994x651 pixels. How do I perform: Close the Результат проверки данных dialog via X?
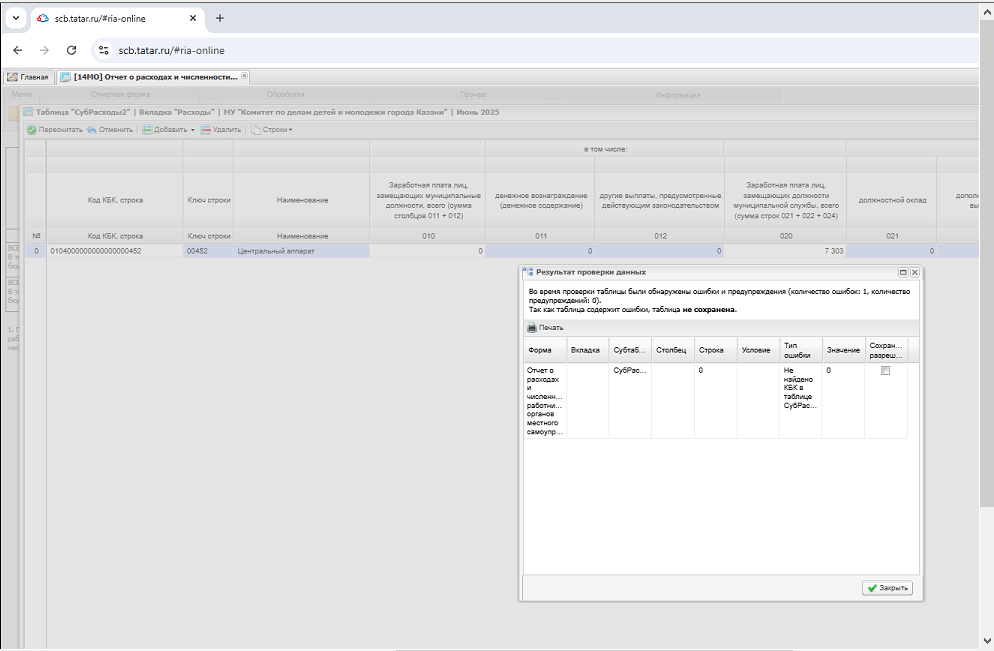[x=915, y=272]
